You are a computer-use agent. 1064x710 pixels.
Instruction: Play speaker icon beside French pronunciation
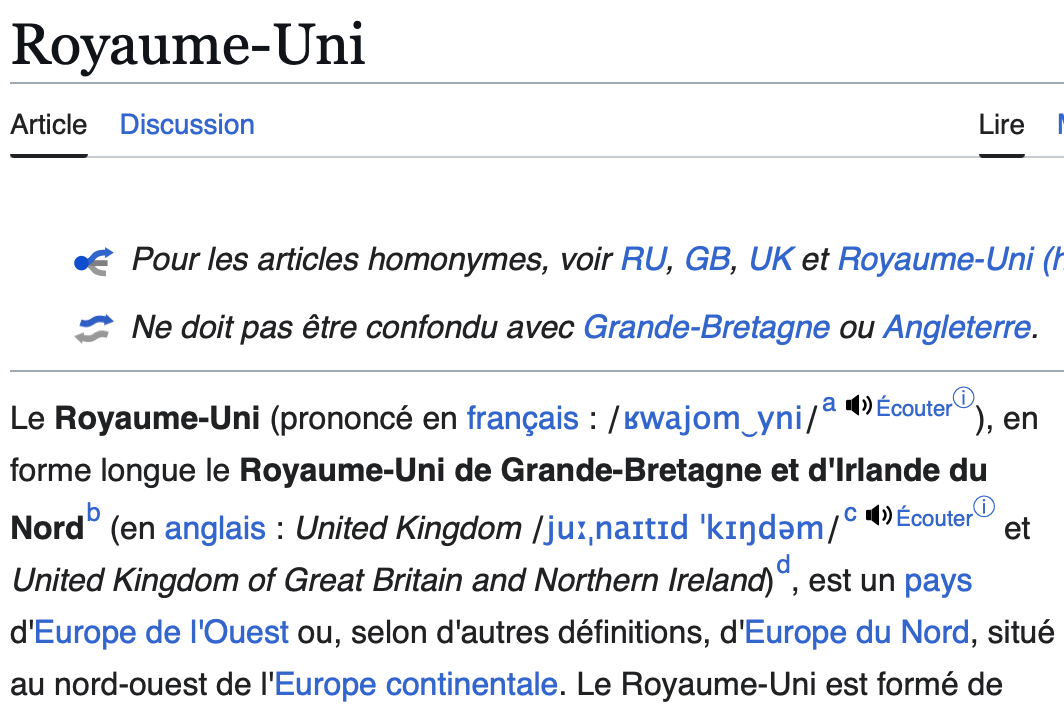click(x=858, y=405)
